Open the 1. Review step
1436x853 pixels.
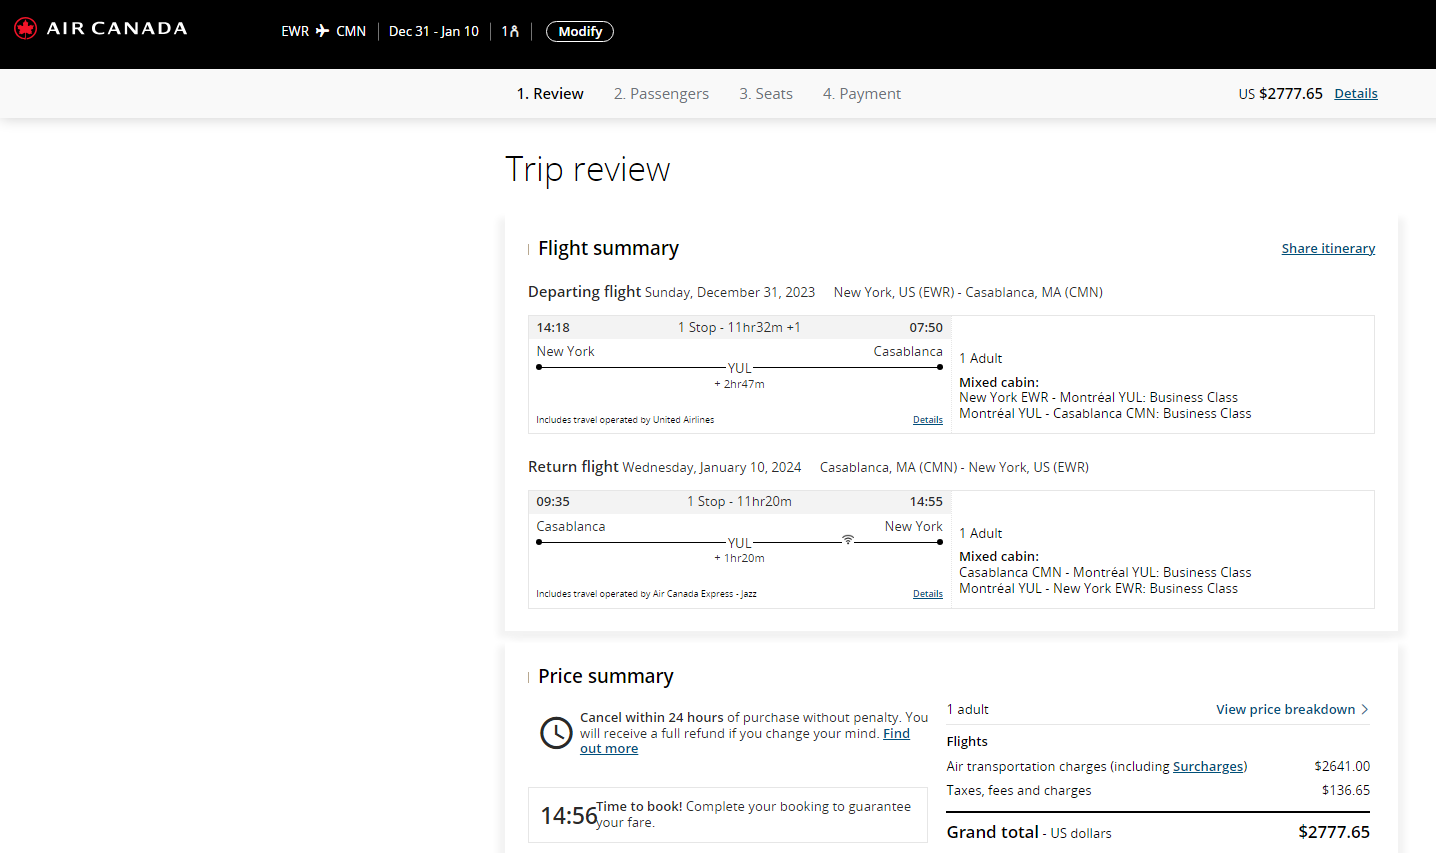tap(550, 94)
